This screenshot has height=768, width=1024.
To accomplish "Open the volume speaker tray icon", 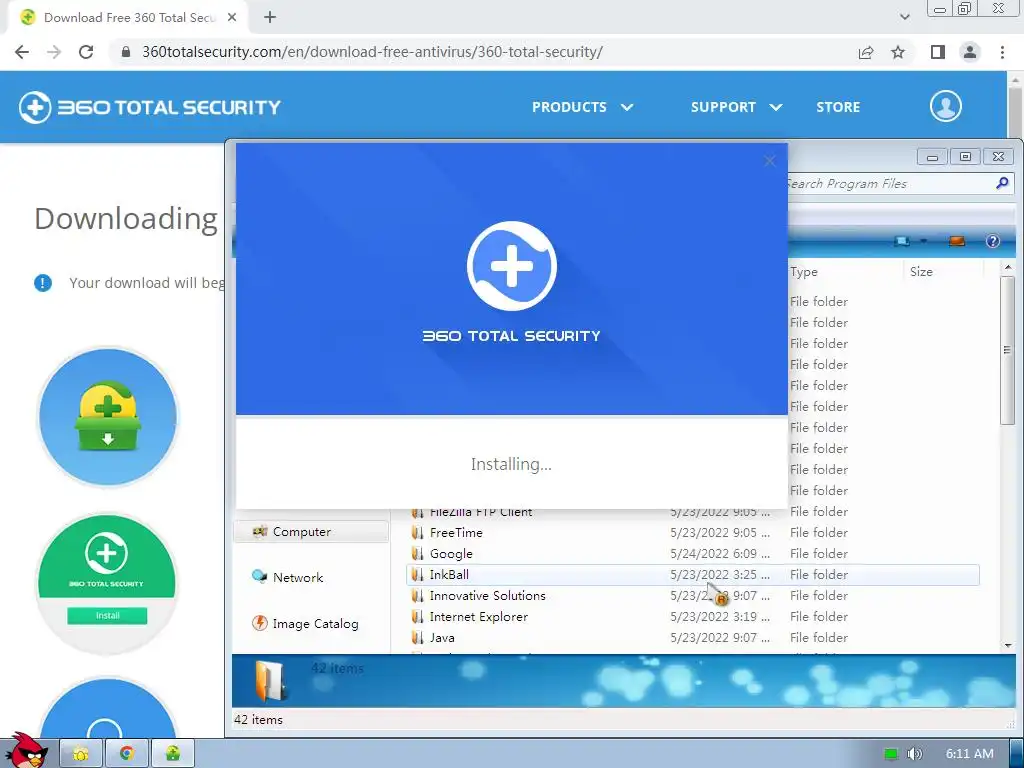I will click(915, 754).
